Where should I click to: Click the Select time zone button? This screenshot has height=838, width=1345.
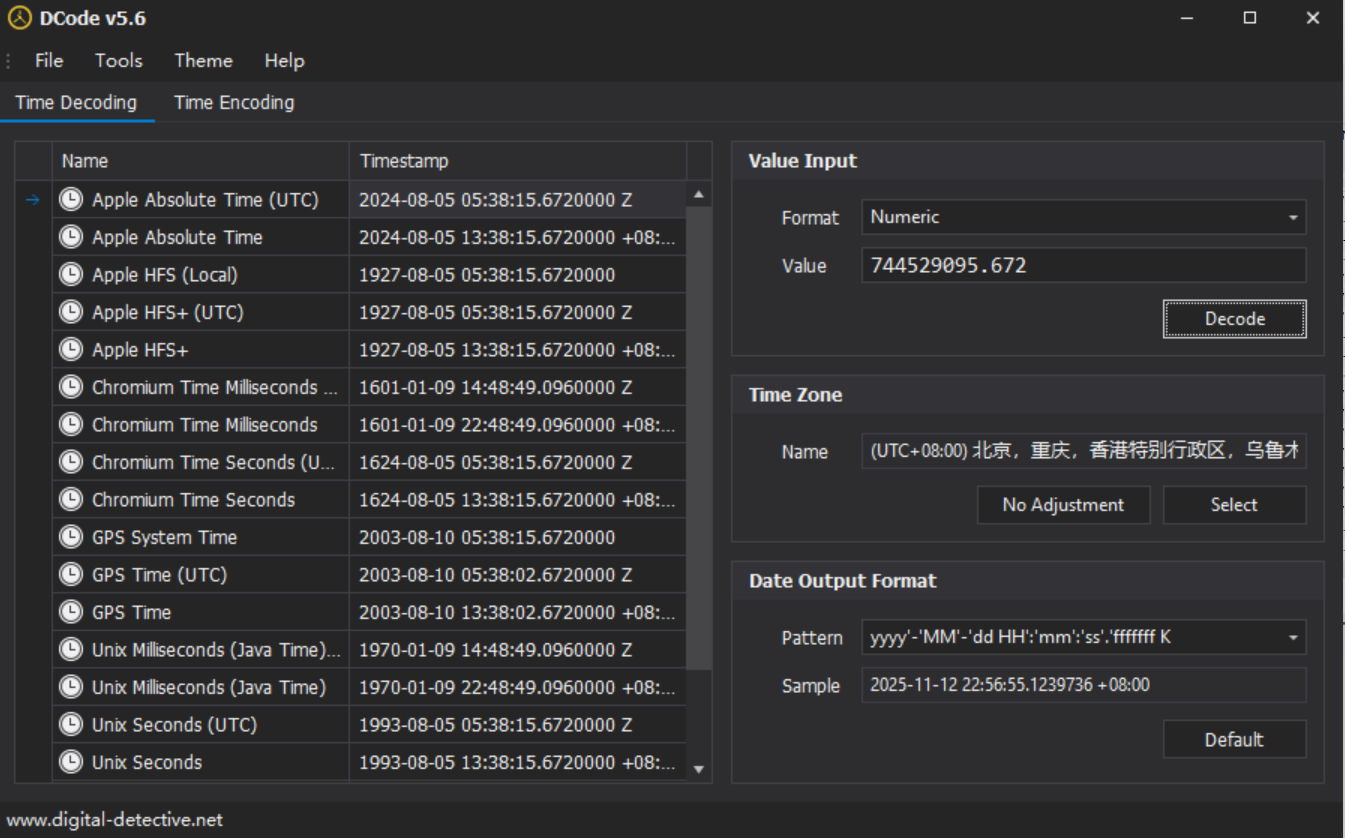tap(1234, 505)
